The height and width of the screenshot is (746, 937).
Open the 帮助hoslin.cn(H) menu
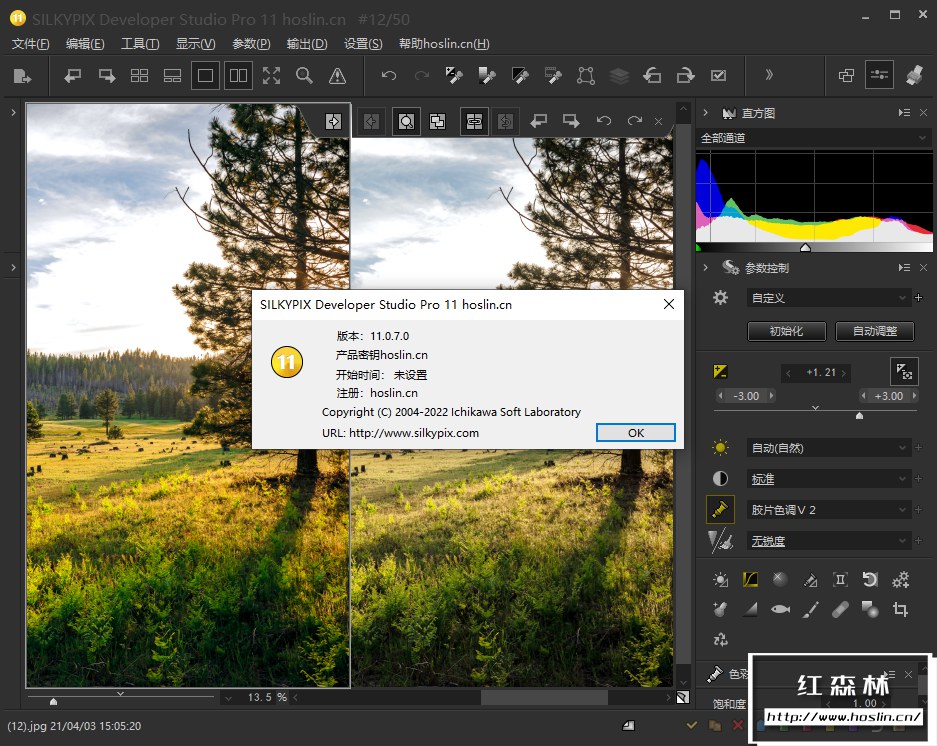point(444,44)
